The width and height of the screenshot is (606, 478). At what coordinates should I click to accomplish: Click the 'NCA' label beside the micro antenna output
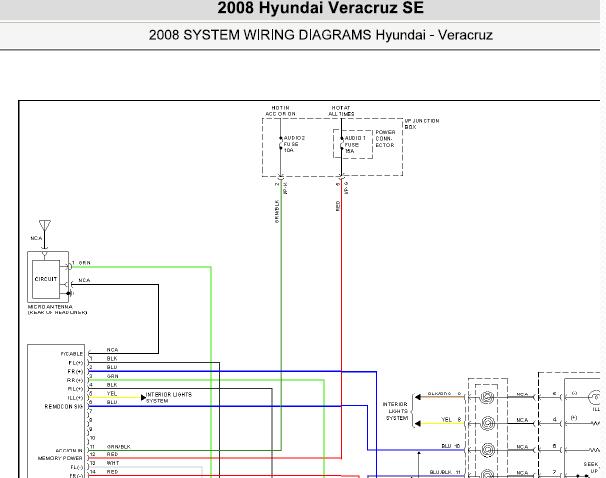pos(84,281)
